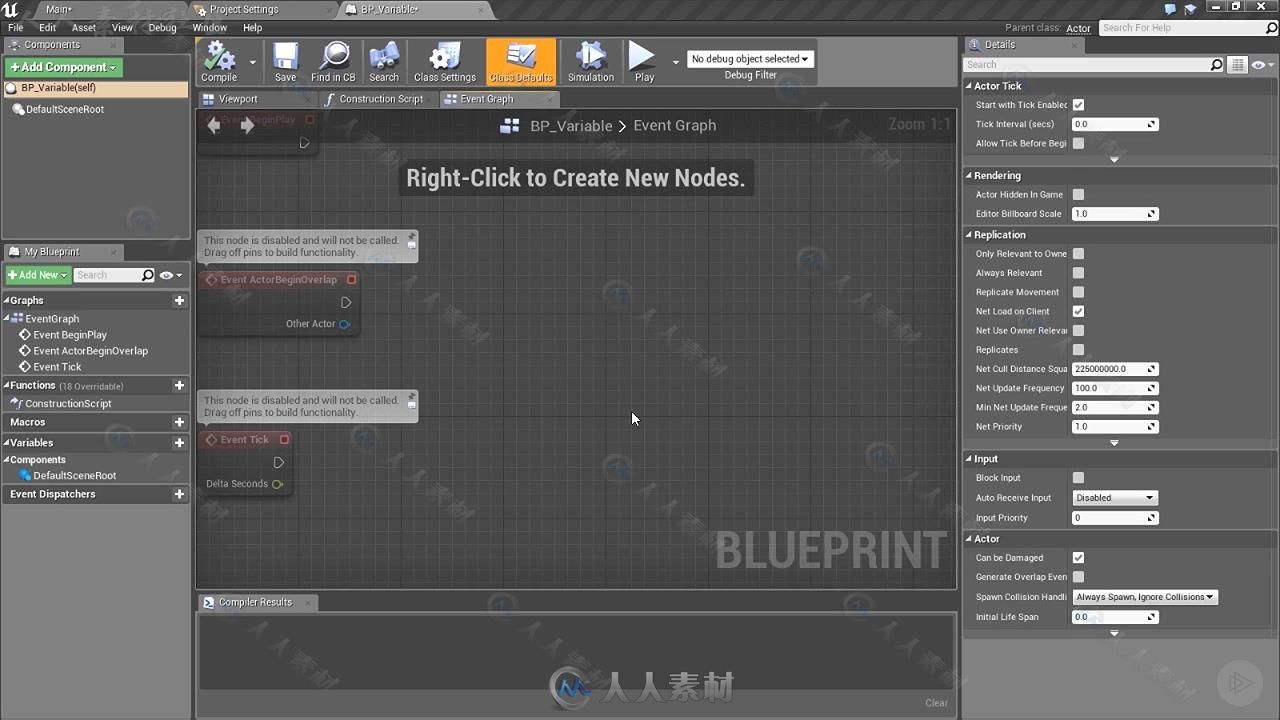The image size is (1280, 720).
Task: Enable Always Relevant checkbox
Action: coord(1078,273)
